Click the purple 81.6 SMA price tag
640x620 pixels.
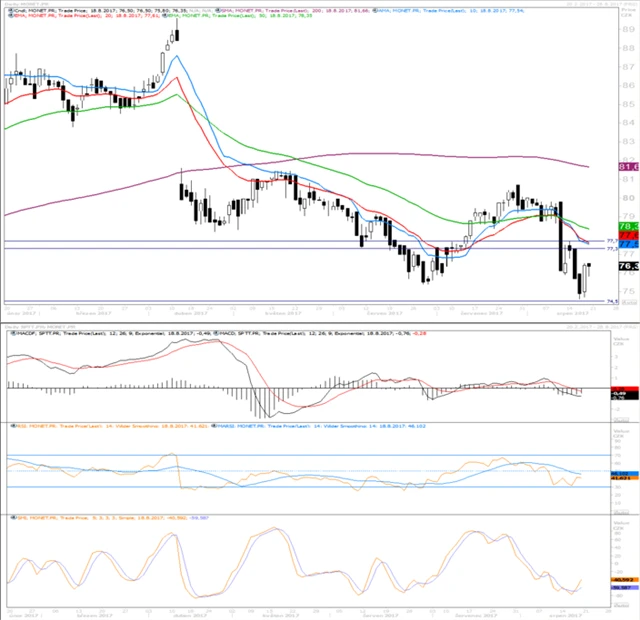tap(629, 166)
